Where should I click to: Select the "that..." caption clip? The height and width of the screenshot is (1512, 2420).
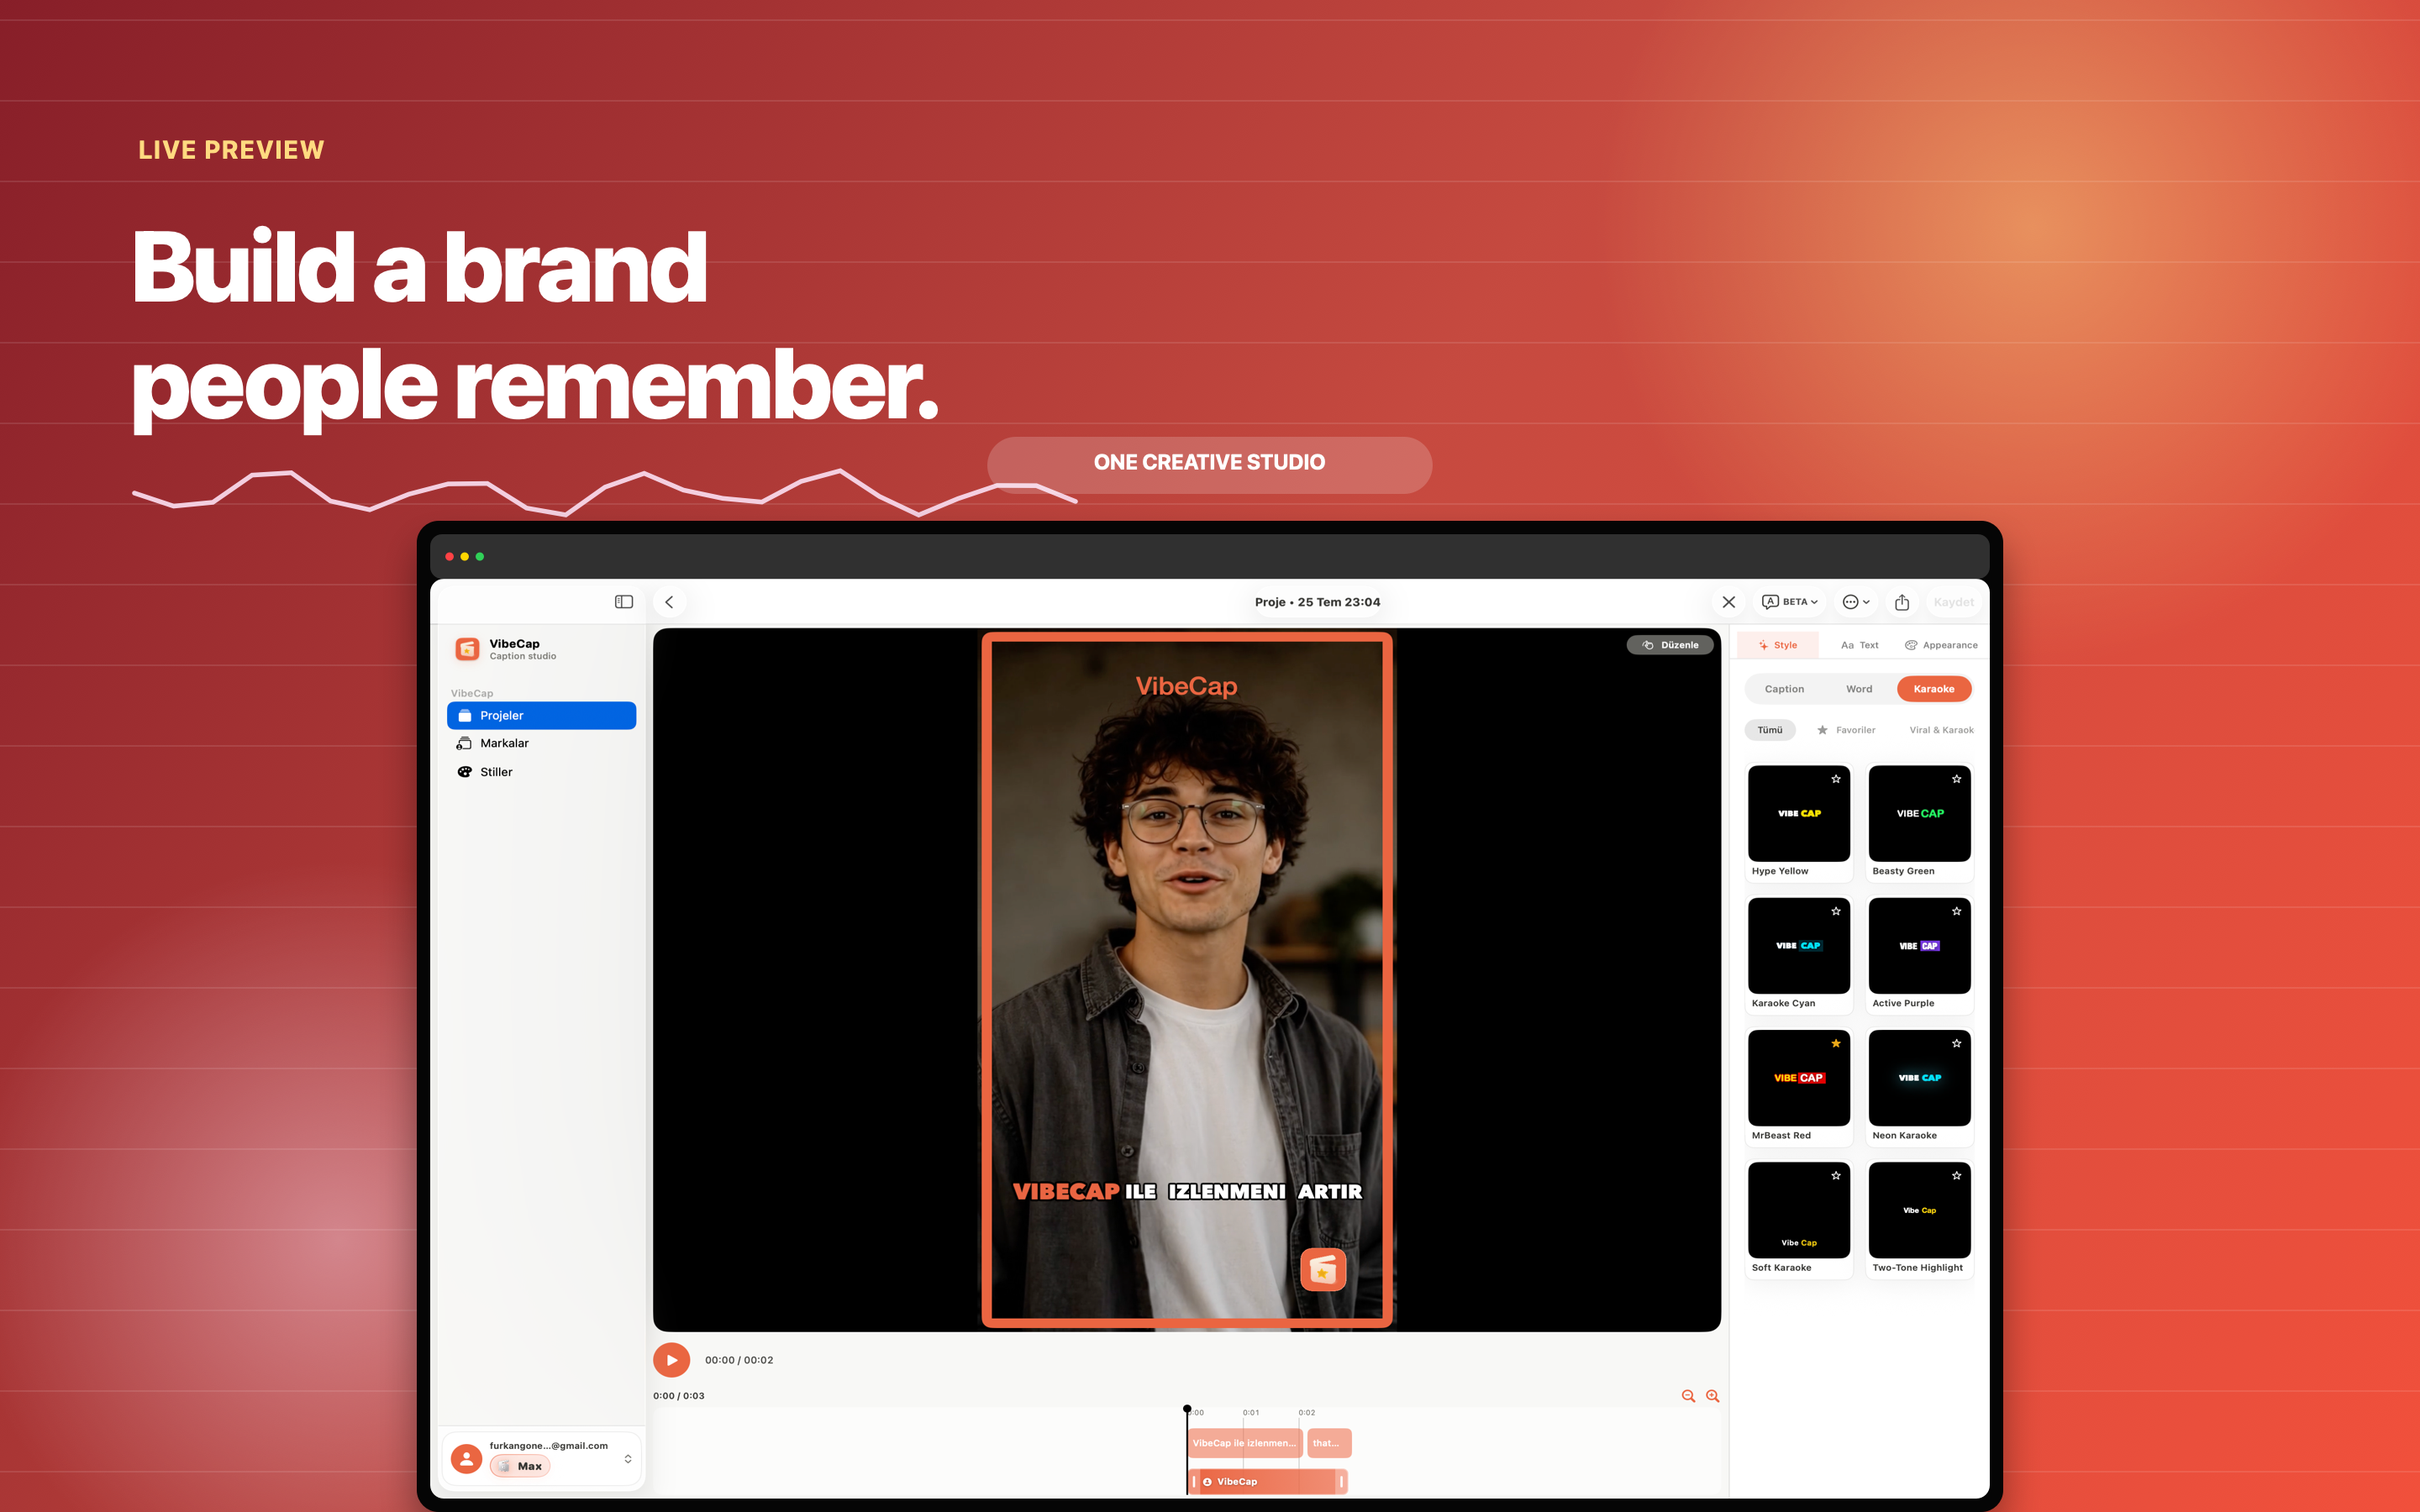point(1329,1443)
